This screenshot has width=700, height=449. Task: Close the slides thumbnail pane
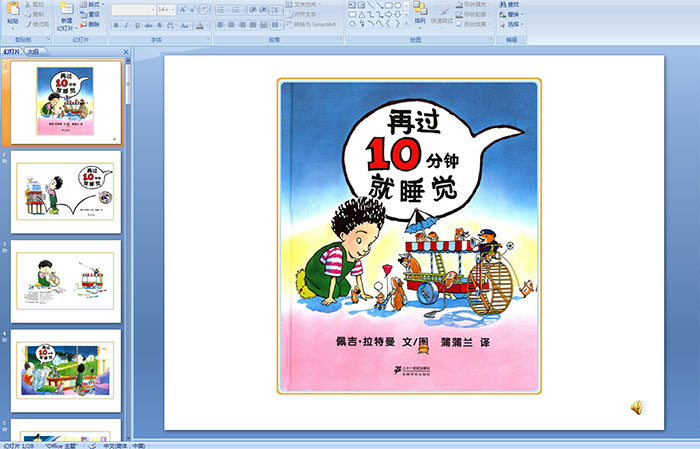[x=126, y=52]
